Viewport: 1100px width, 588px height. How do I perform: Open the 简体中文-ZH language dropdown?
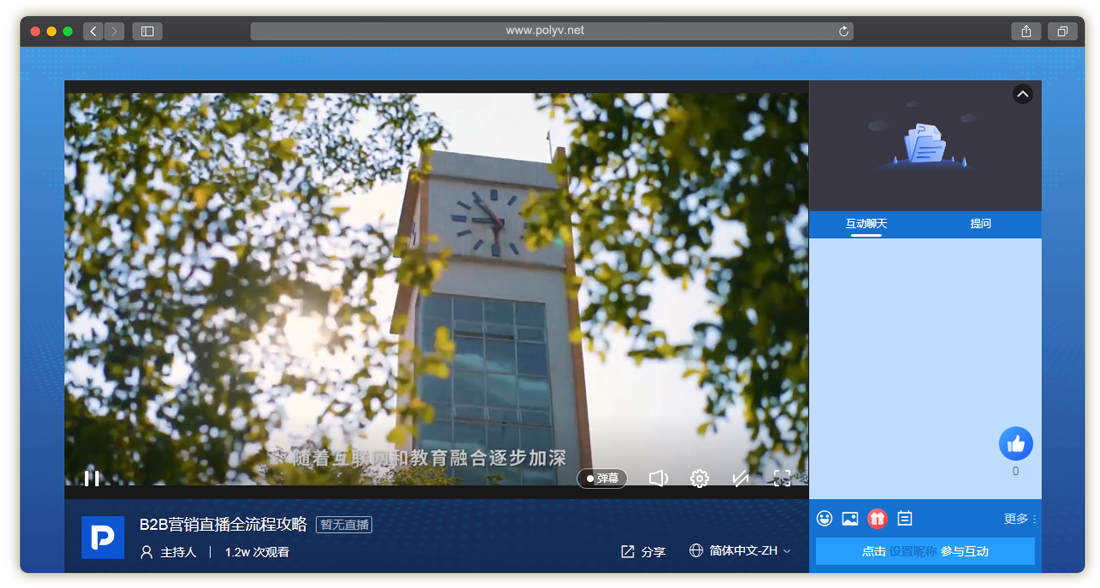[740, 551]
